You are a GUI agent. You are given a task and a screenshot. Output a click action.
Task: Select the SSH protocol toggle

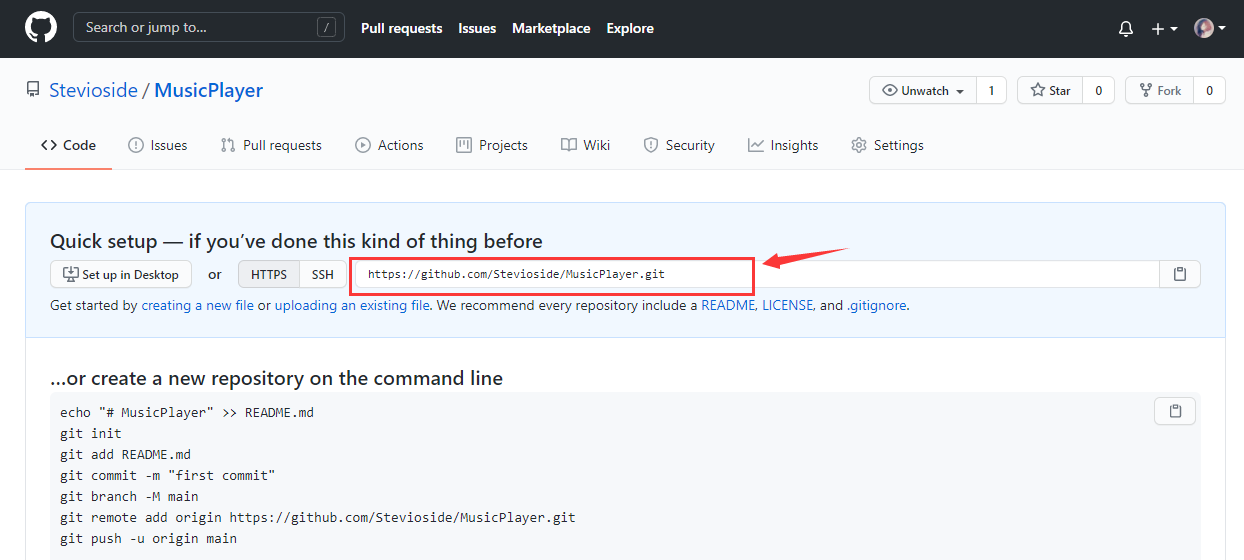pyautogui.click(x=322, y=274)
